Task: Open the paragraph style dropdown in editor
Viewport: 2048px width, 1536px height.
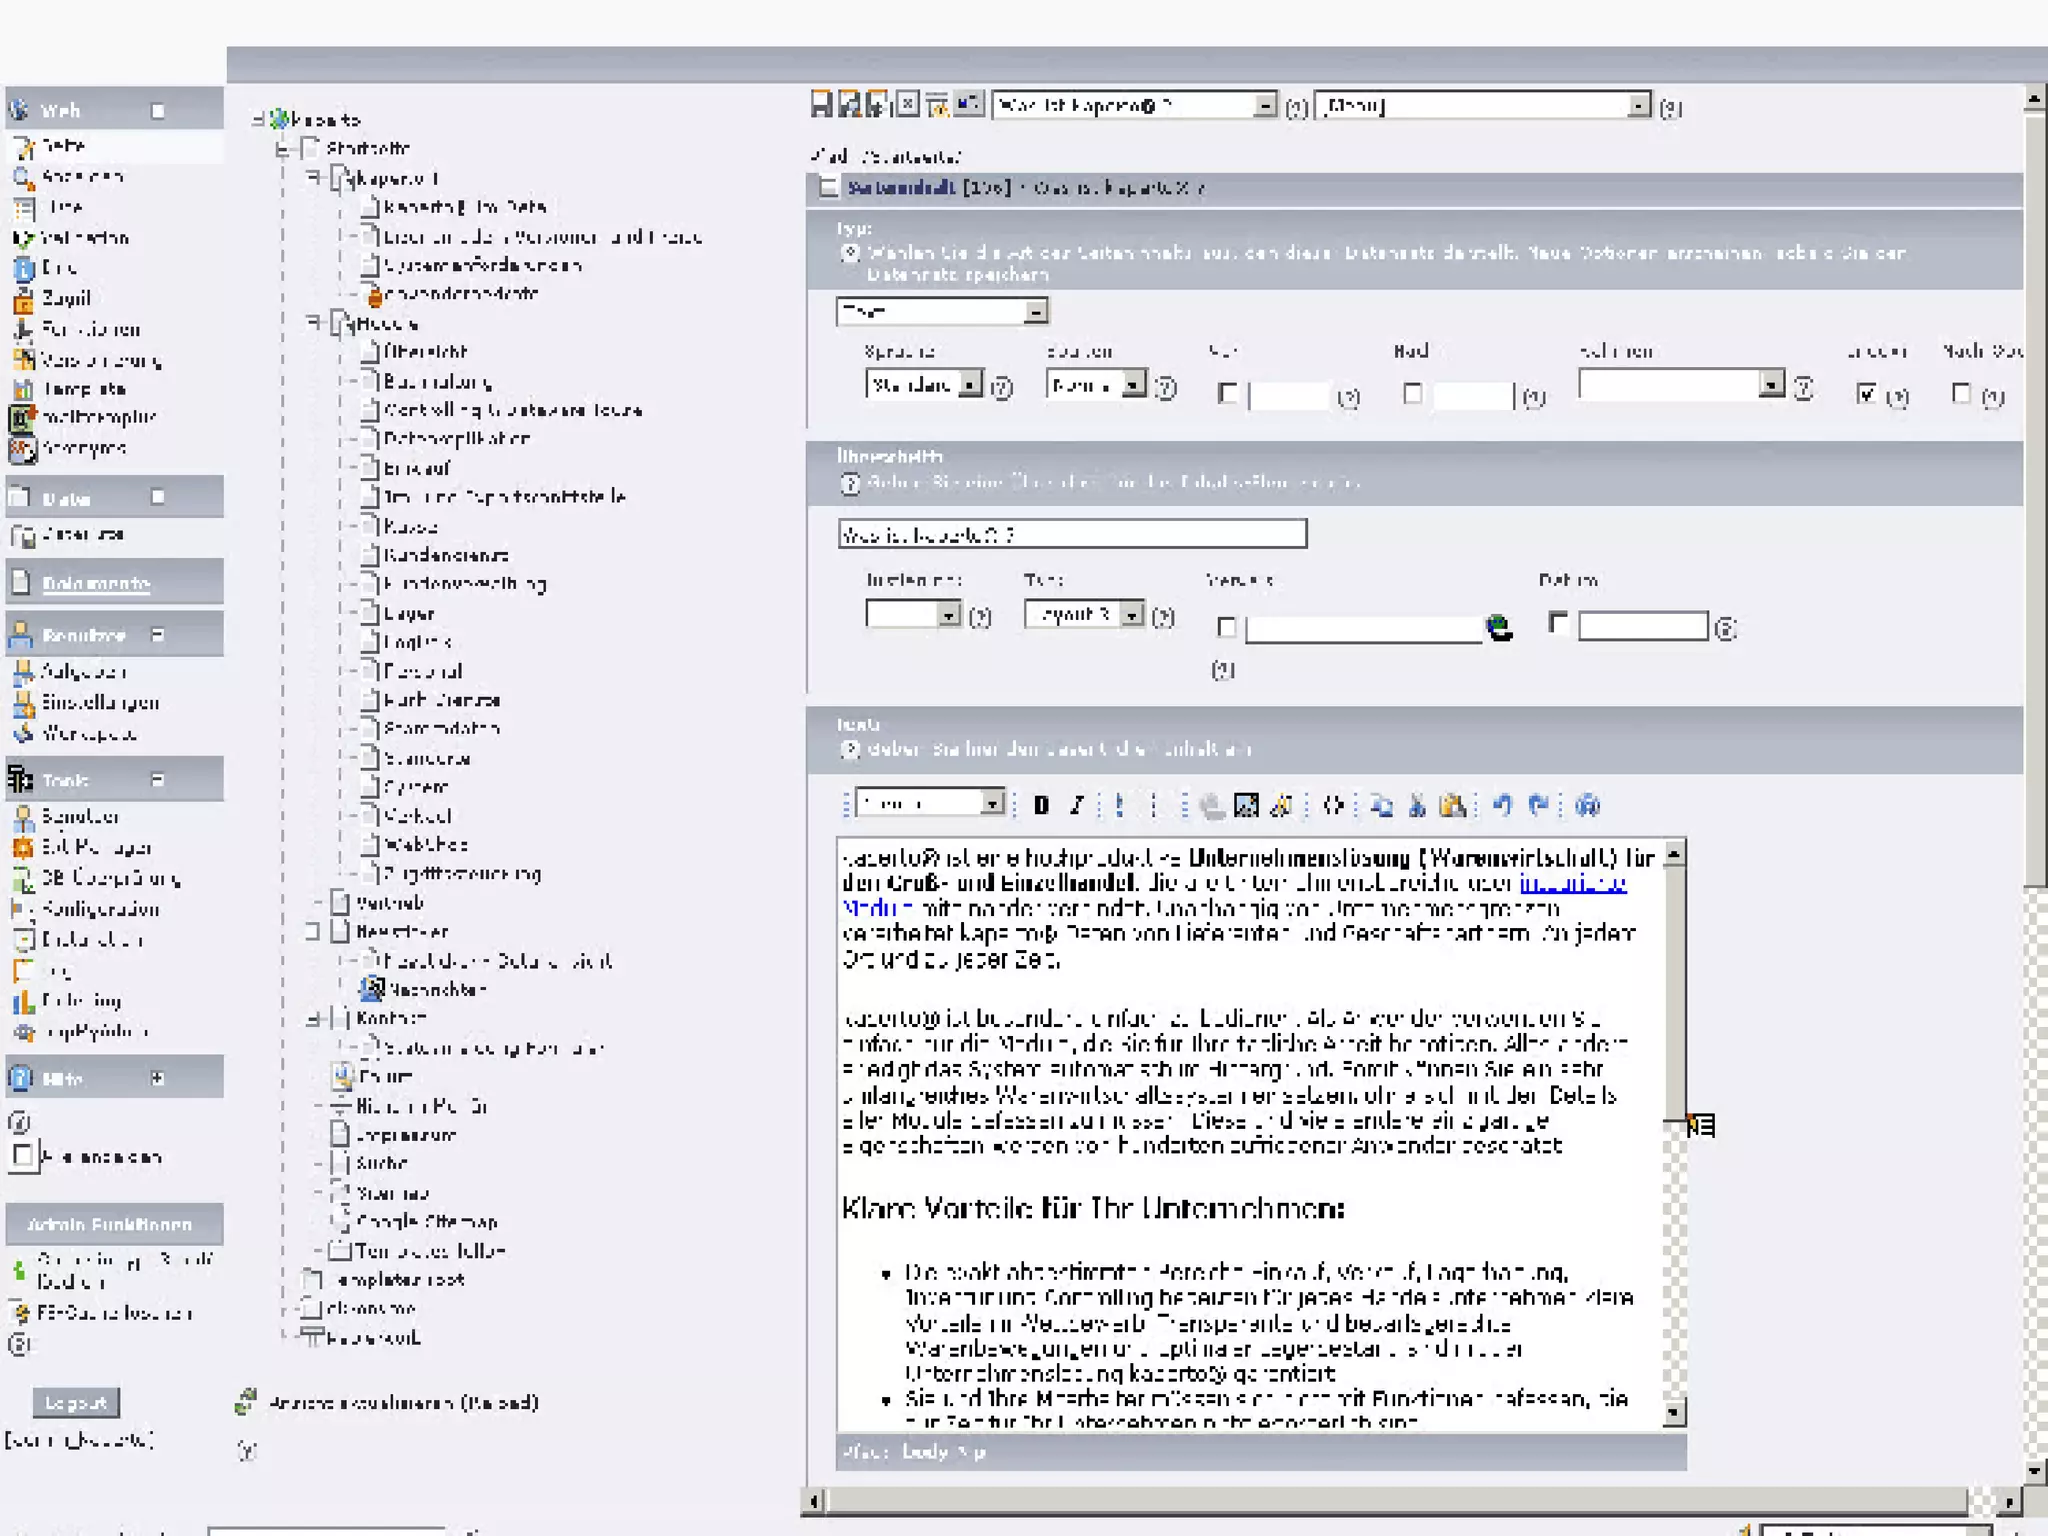Action: pyautogui.click(x=930, y=803)
